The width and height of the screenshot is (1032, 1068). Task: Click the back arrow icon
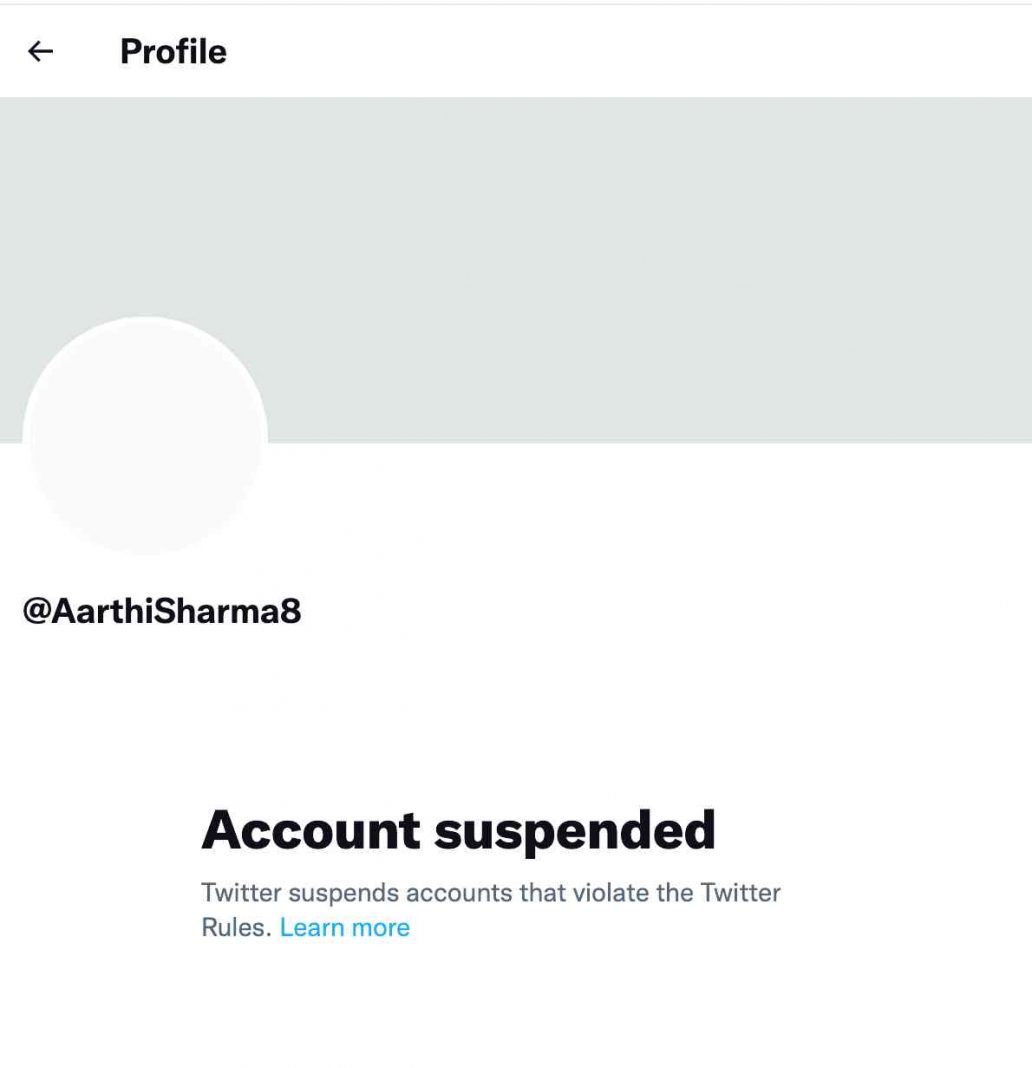point(40,52)
